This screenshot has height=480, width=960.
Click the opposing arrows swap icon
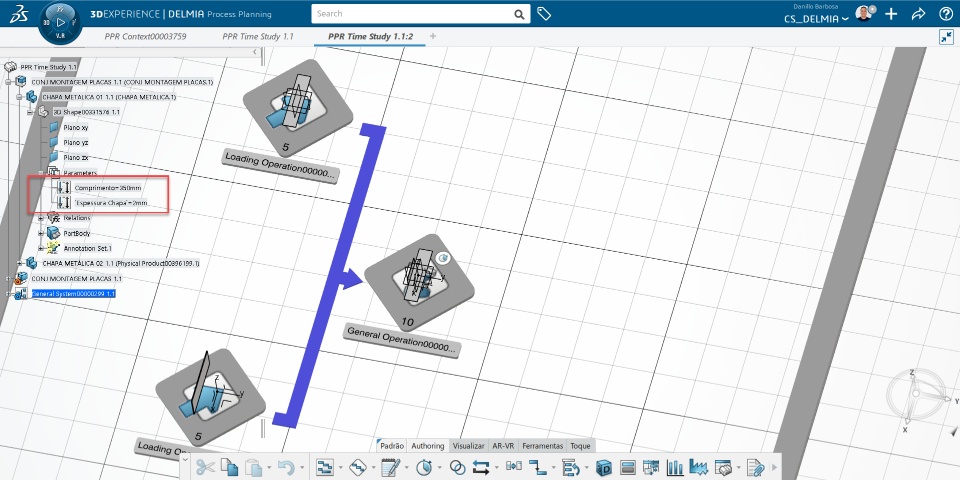(x=481, y=468)
